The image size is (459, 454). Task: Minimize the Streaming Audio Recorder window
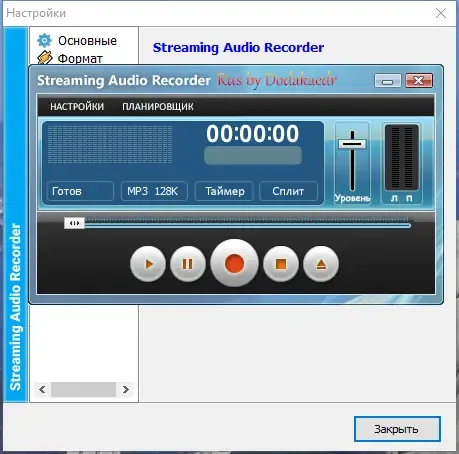pyautogui.click(x=387, y=81)
